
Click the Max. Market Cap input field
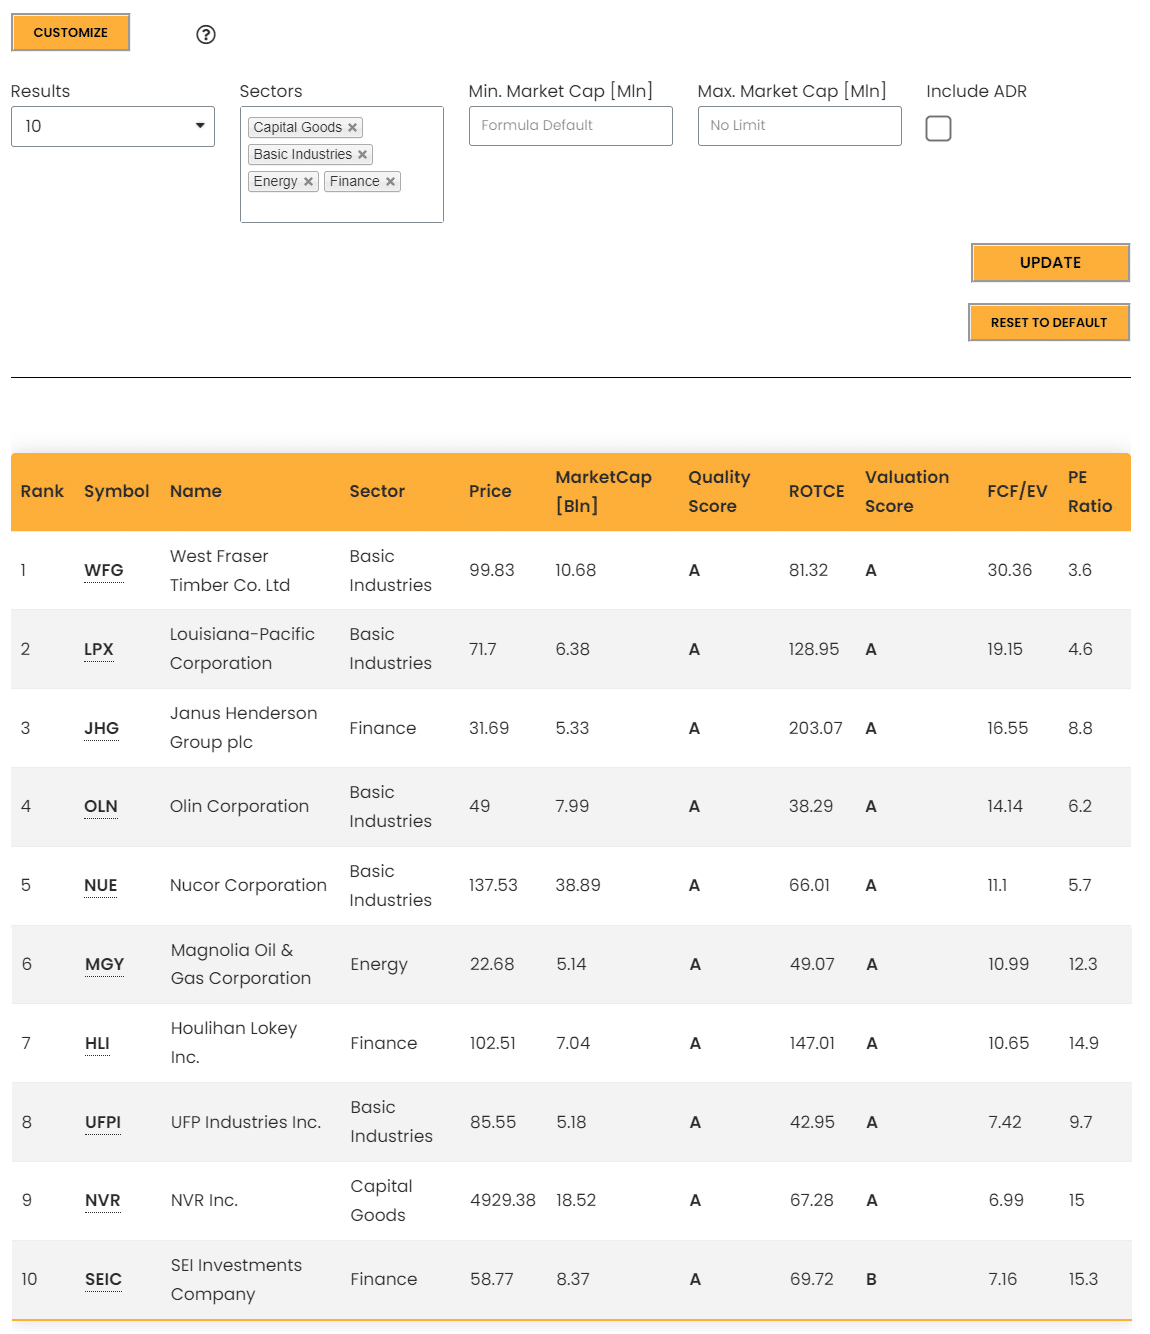[x=800, y=126]
